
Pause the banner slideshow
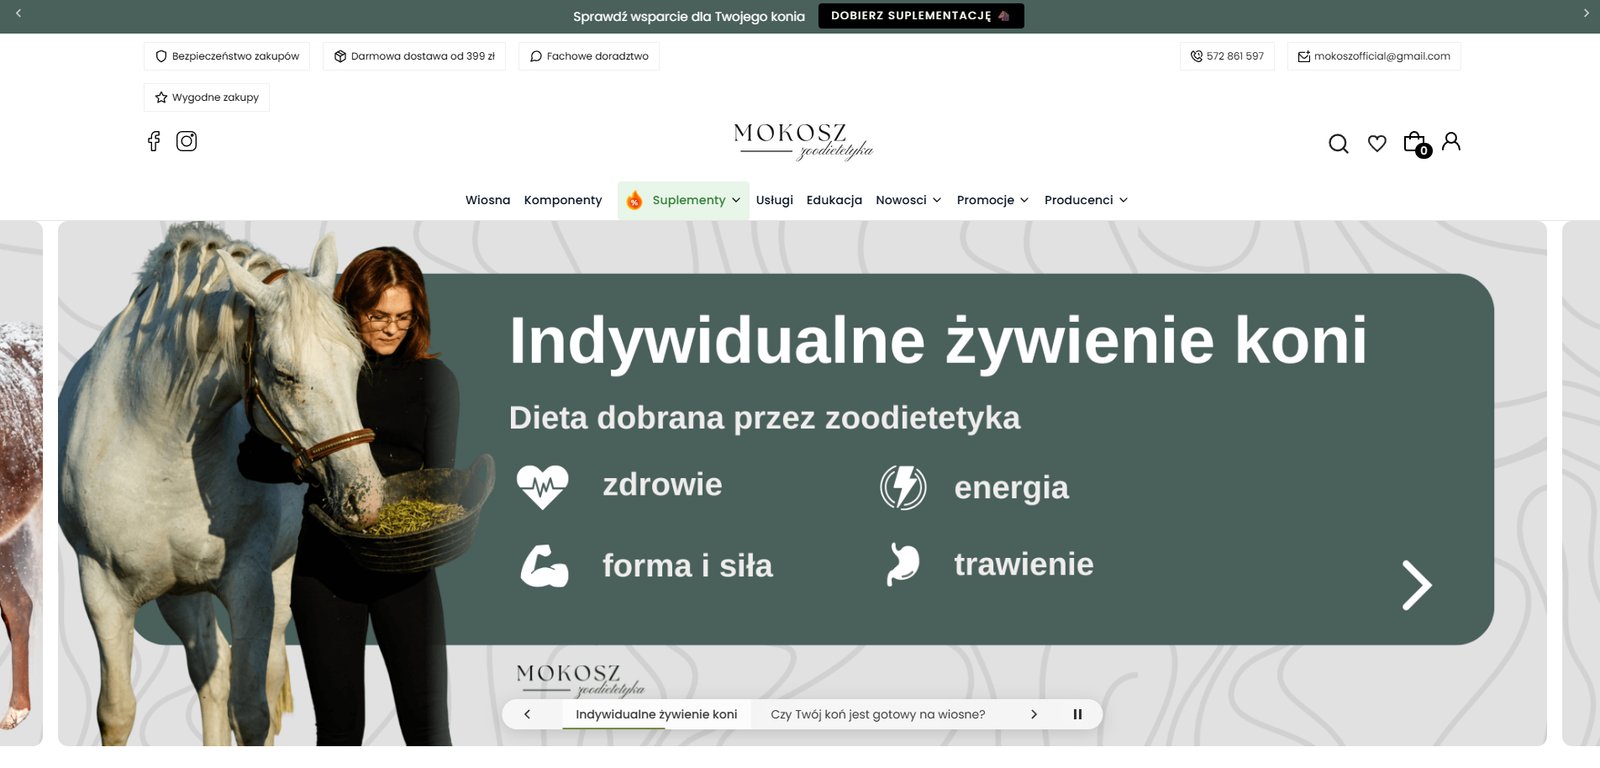1077,714
